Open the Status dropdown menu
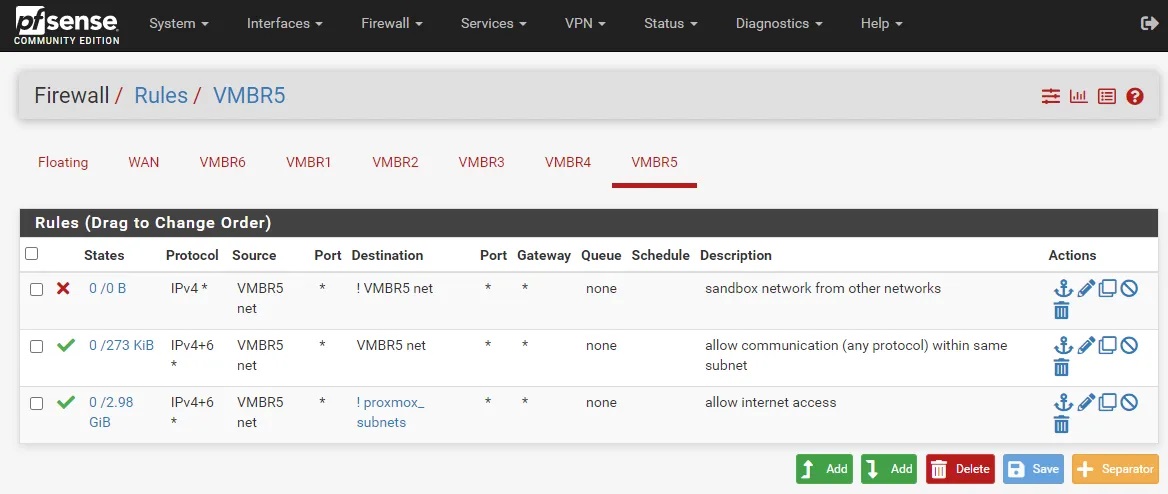This screenshot has width=1168, height=494. click(670, 24)
